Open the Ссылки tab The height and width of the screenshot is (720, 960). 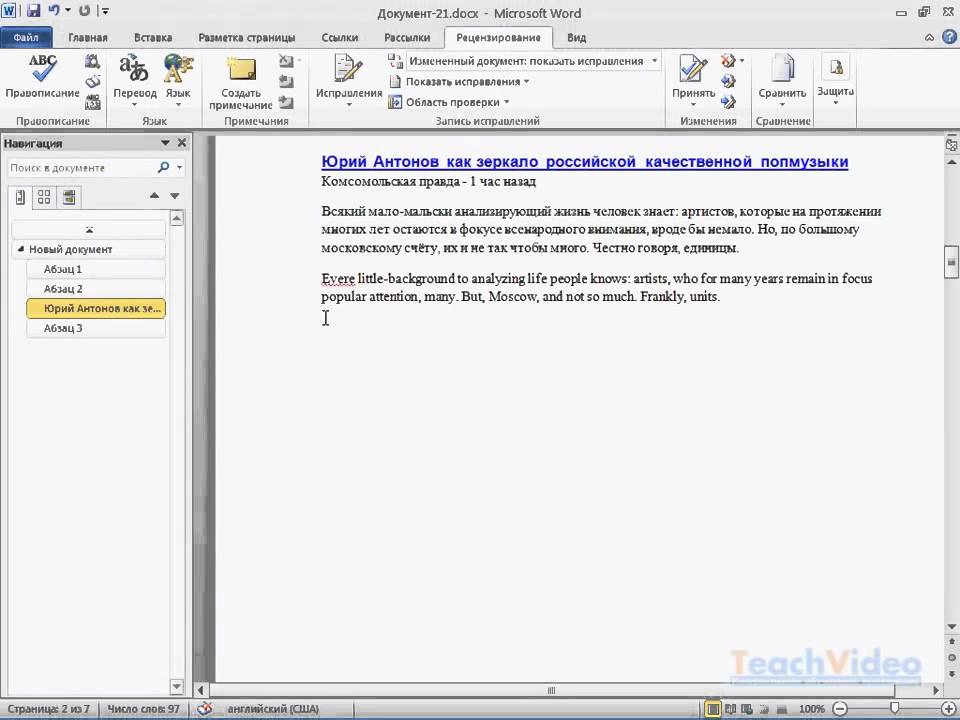pos(340,37)
